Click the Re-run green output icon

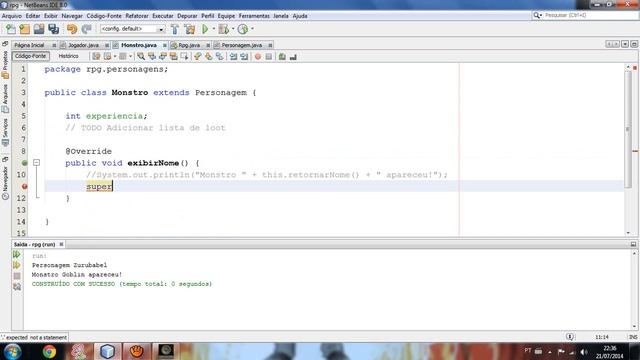click(x=17, y=254)
